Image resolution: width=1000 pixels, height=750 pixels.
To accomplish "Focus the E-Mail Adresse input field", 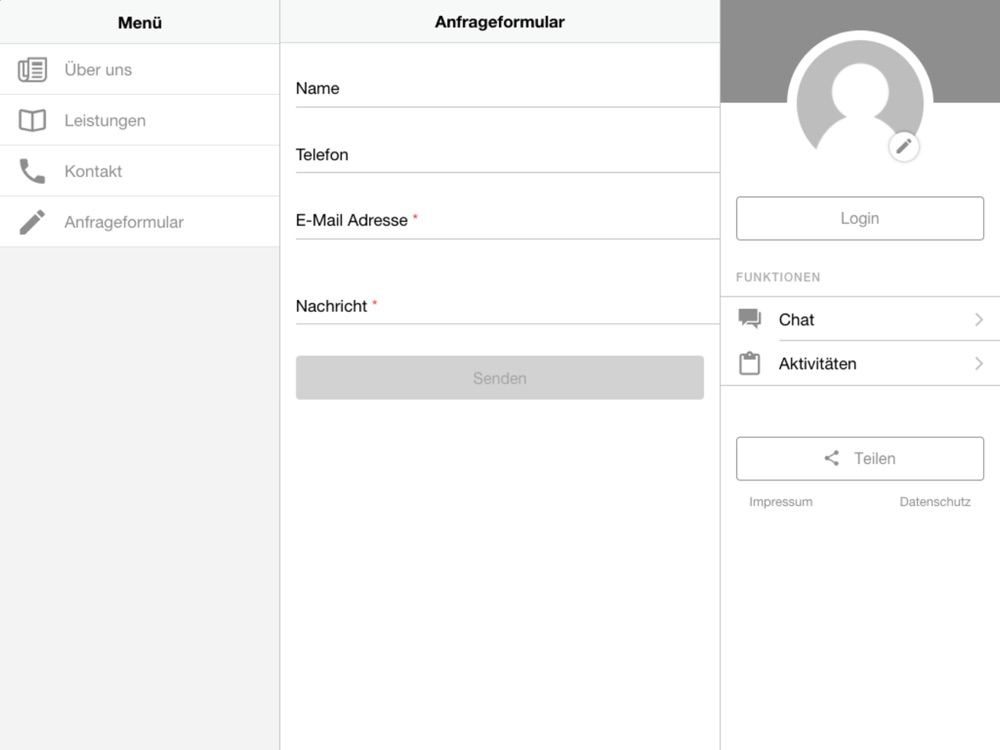I will 508,220.
